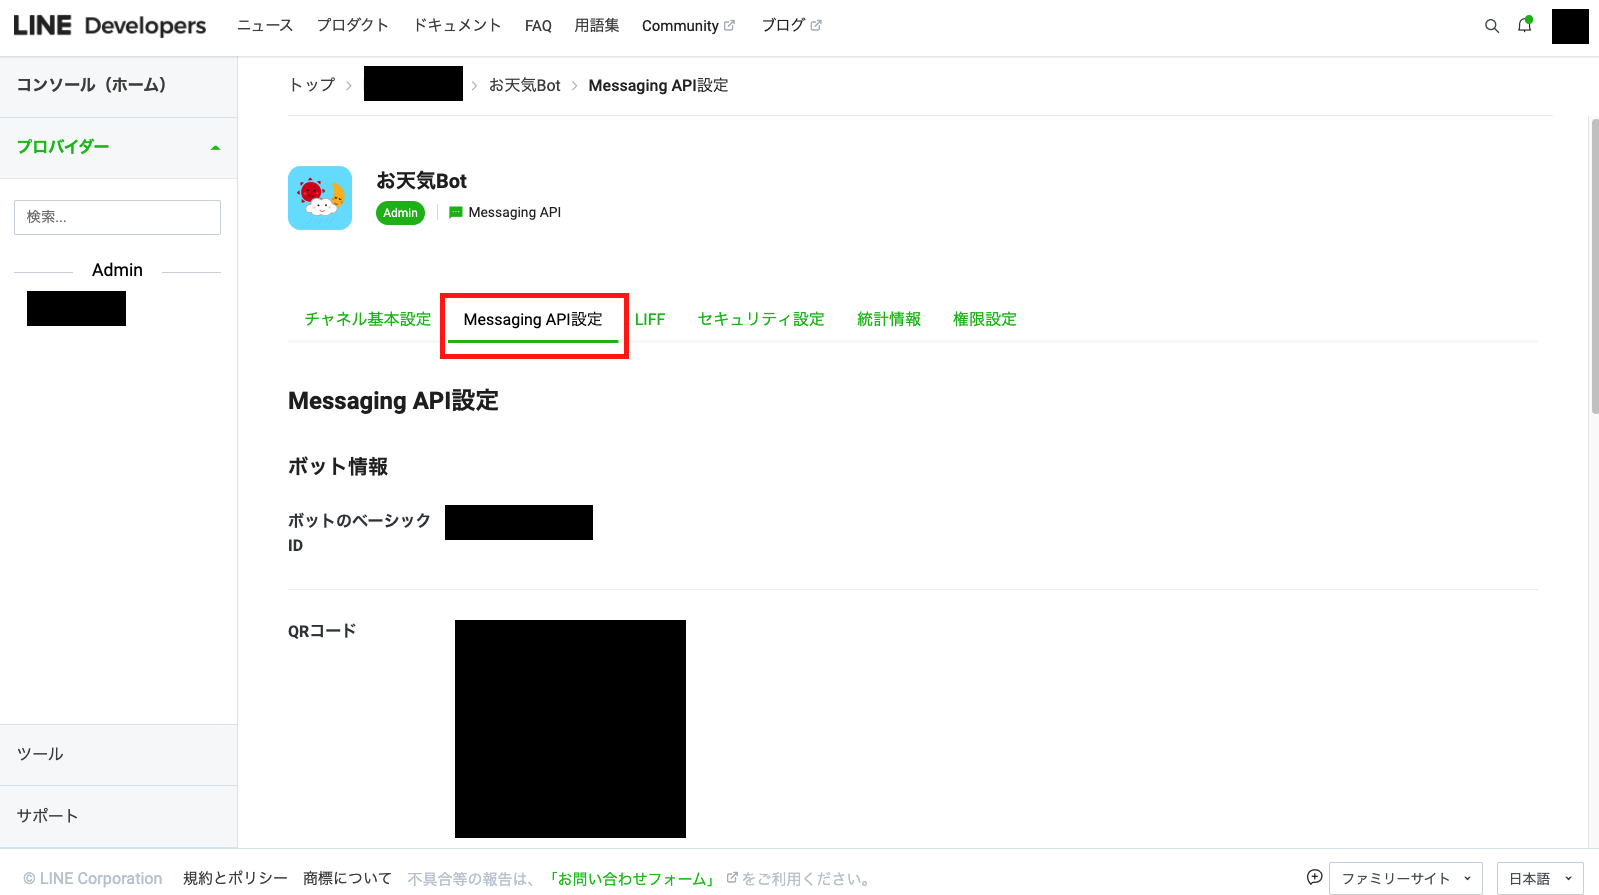Open the Community external link

688,26
